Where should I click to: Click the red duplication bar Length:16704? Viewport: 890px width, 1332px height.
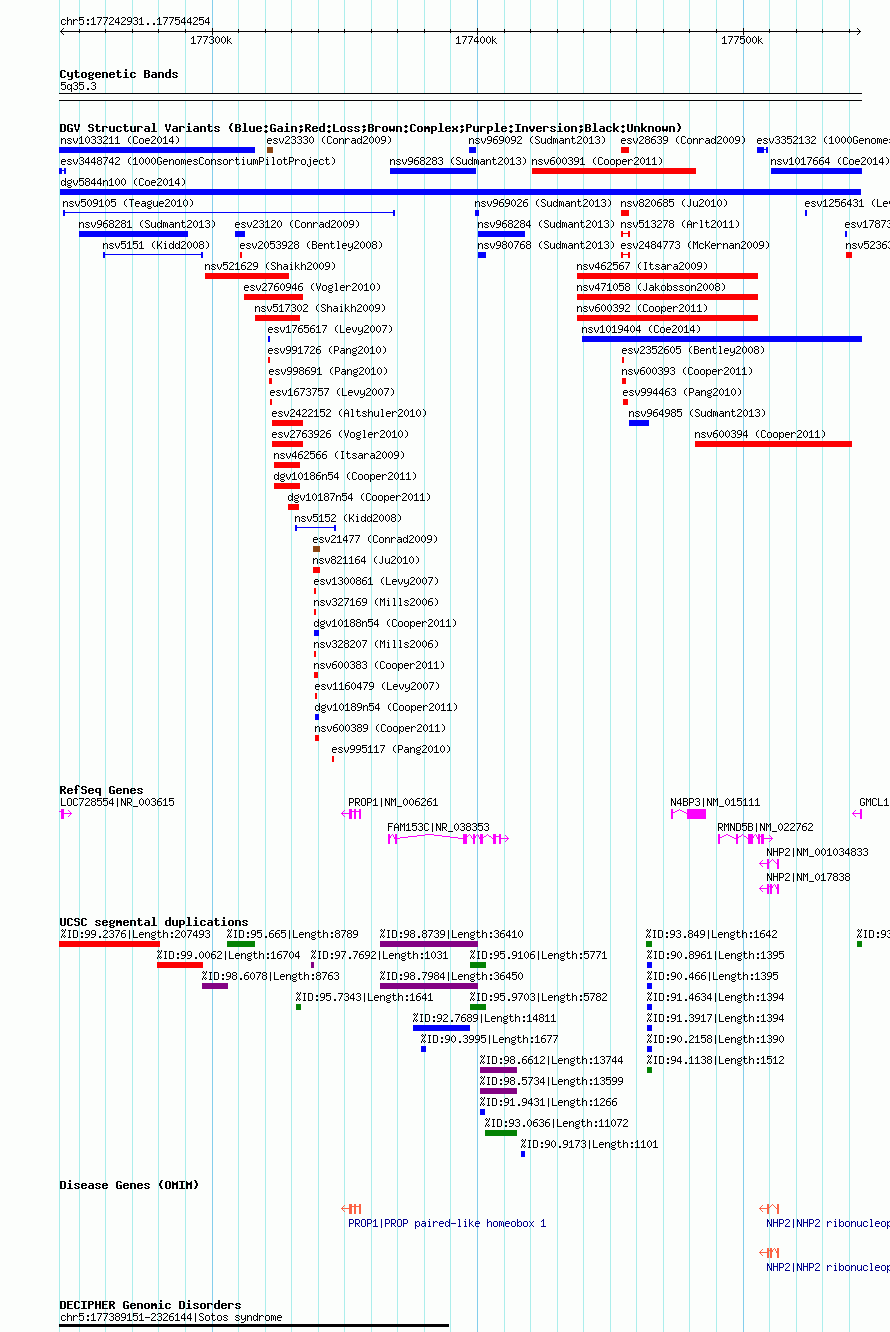(x=180, y=965)
